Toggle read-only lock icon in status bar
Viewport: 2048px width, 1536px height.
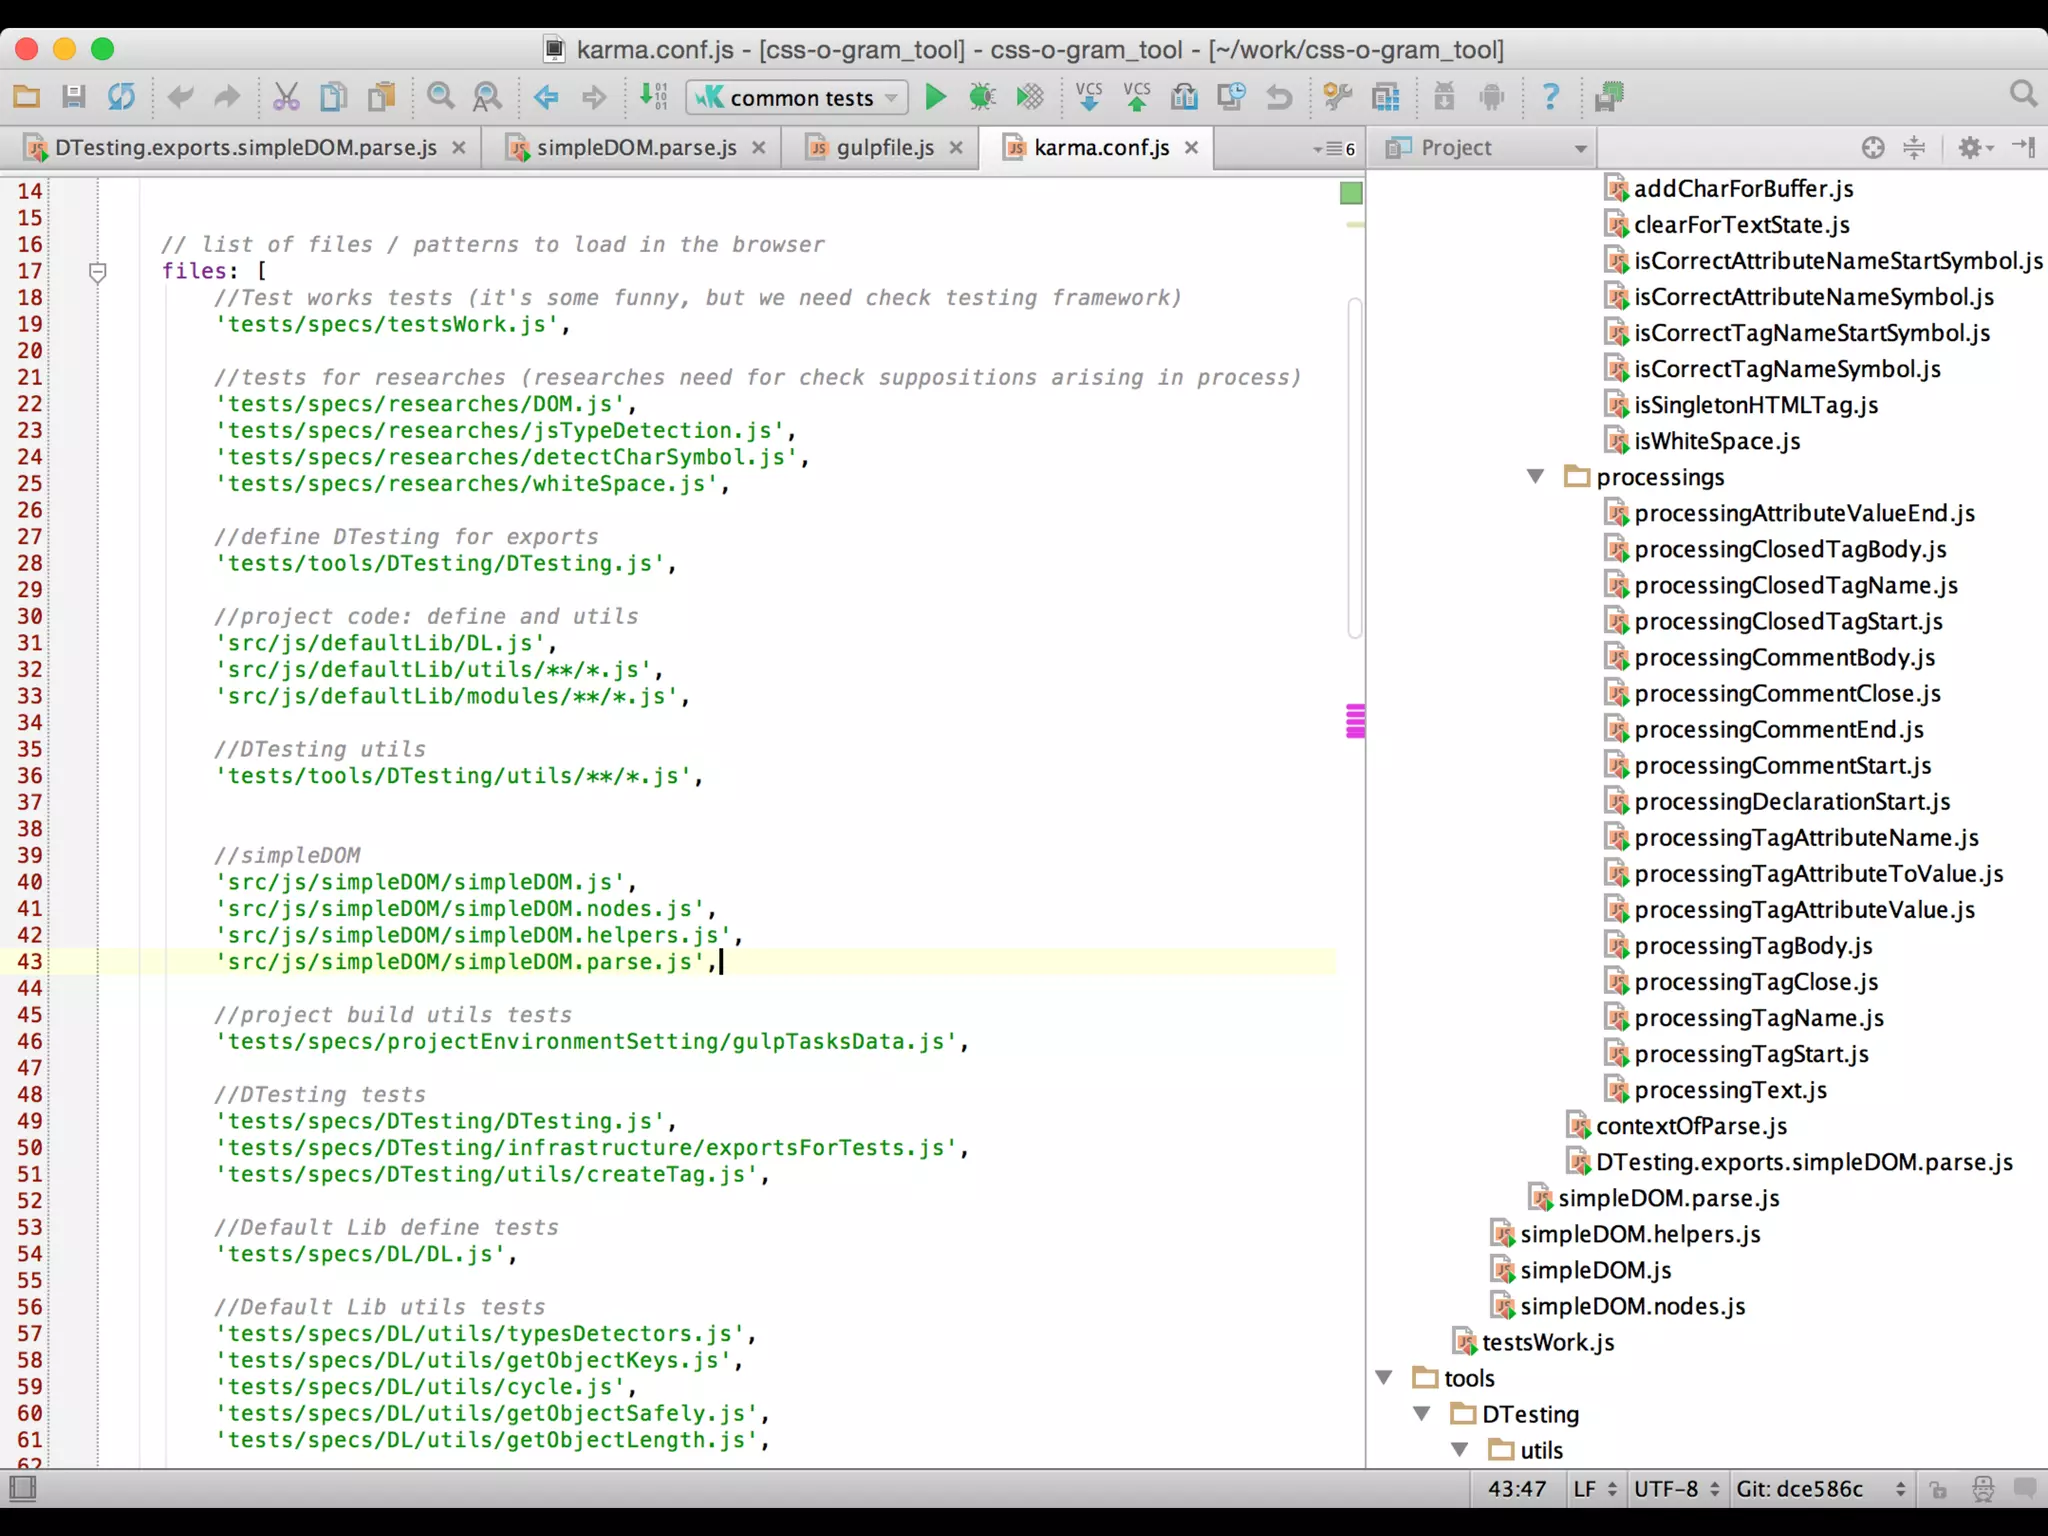[1938, 1489]
